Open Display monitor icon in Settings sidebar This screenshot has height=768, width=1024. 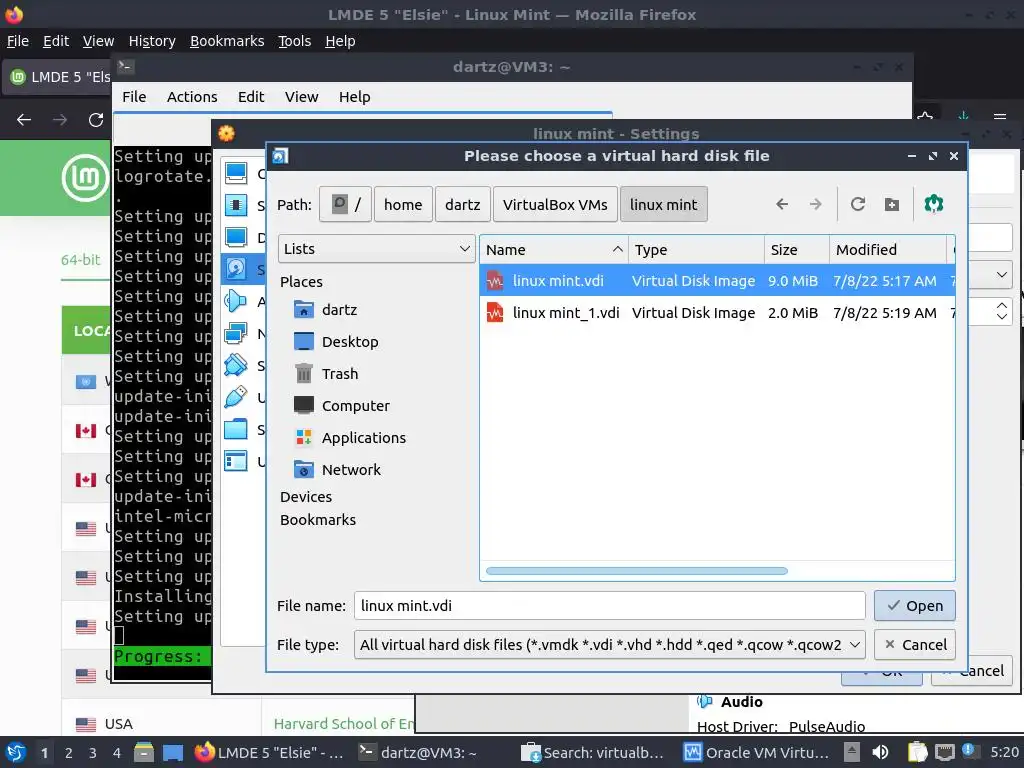(x=236, y=237)
